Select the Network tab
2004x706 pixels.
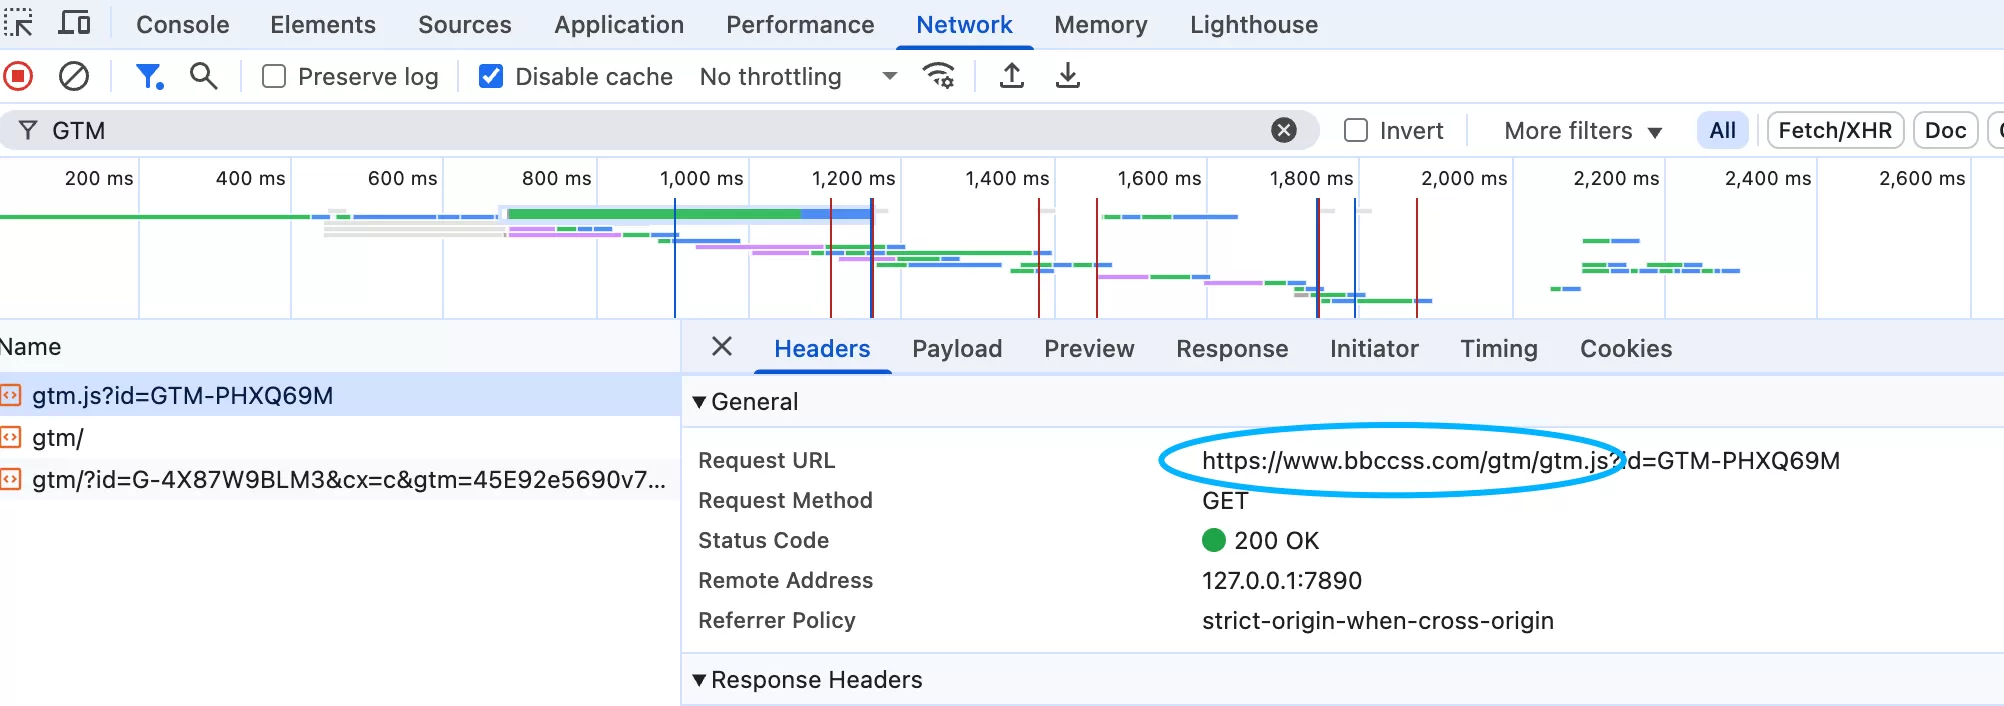(x=964, y=24)
